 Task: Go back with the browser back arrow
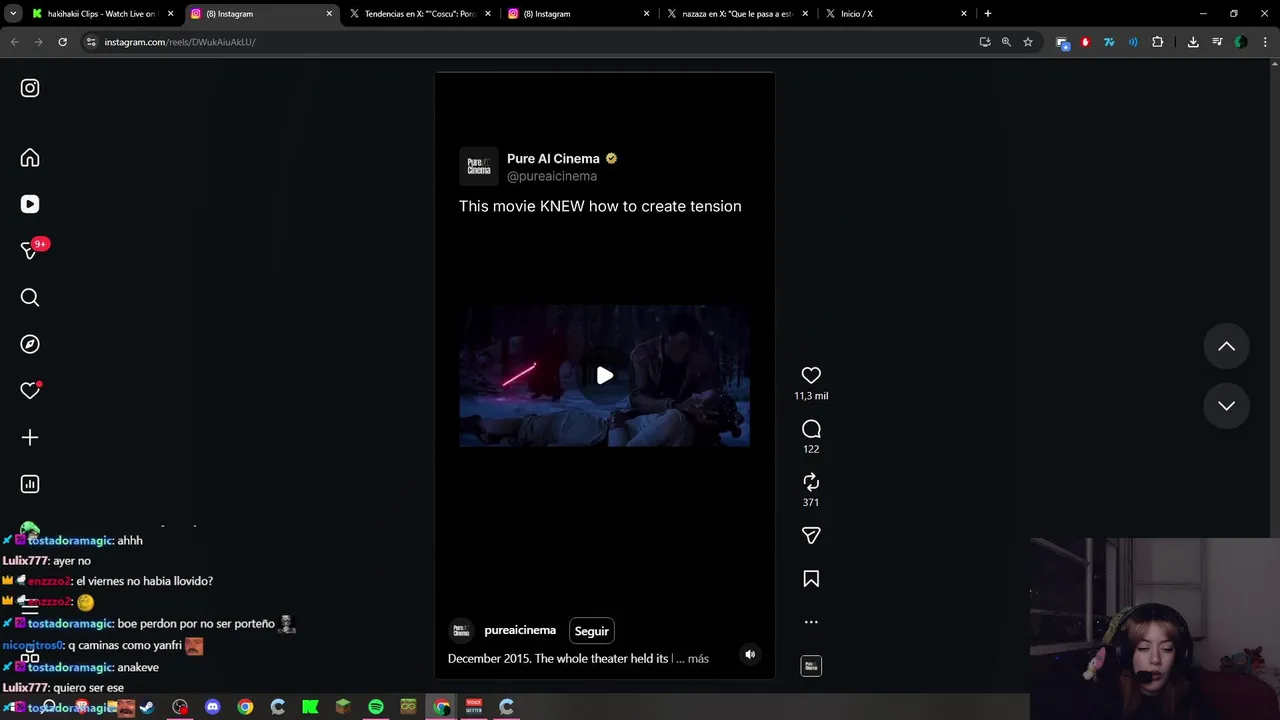[14, 42]
